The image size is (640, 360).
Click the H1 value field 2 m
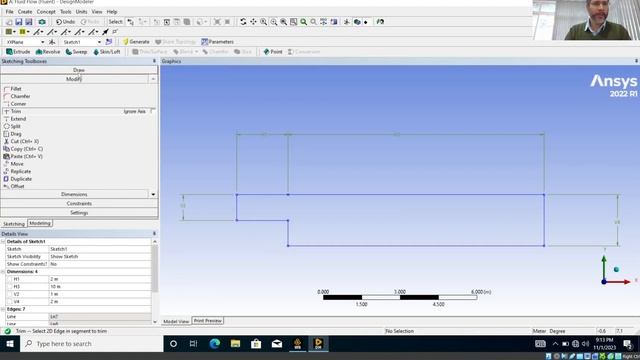[100, 279]
